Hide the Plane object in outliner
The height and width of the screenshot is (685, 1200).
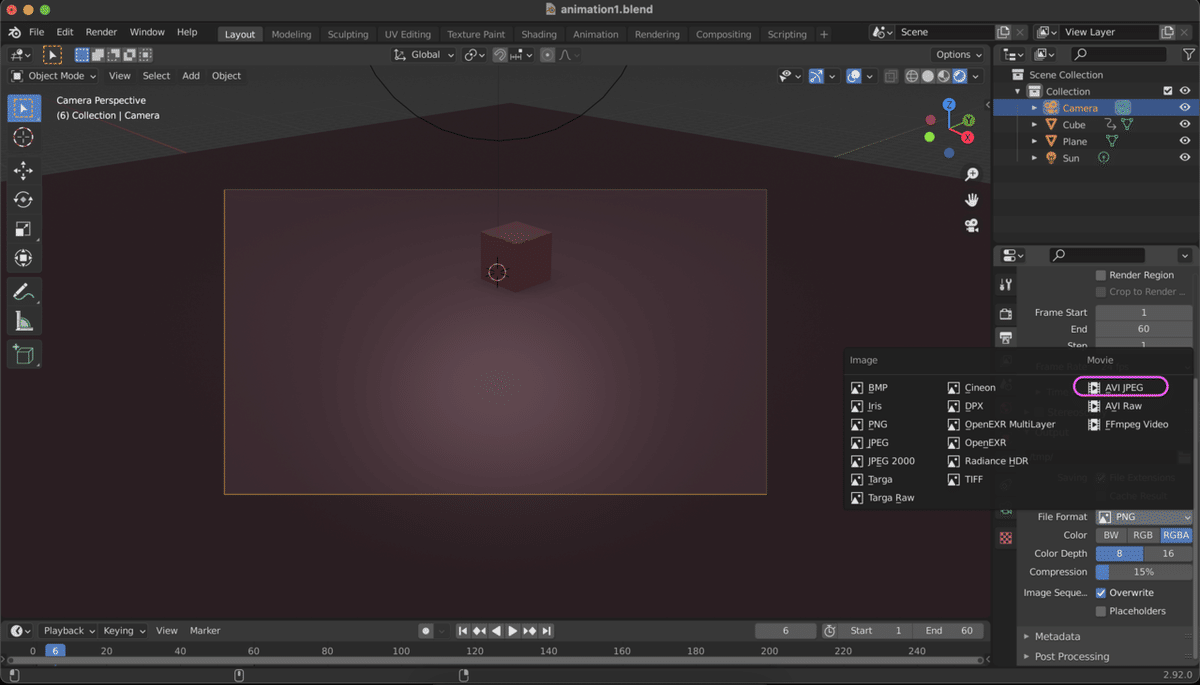(x=1185, y=142)
